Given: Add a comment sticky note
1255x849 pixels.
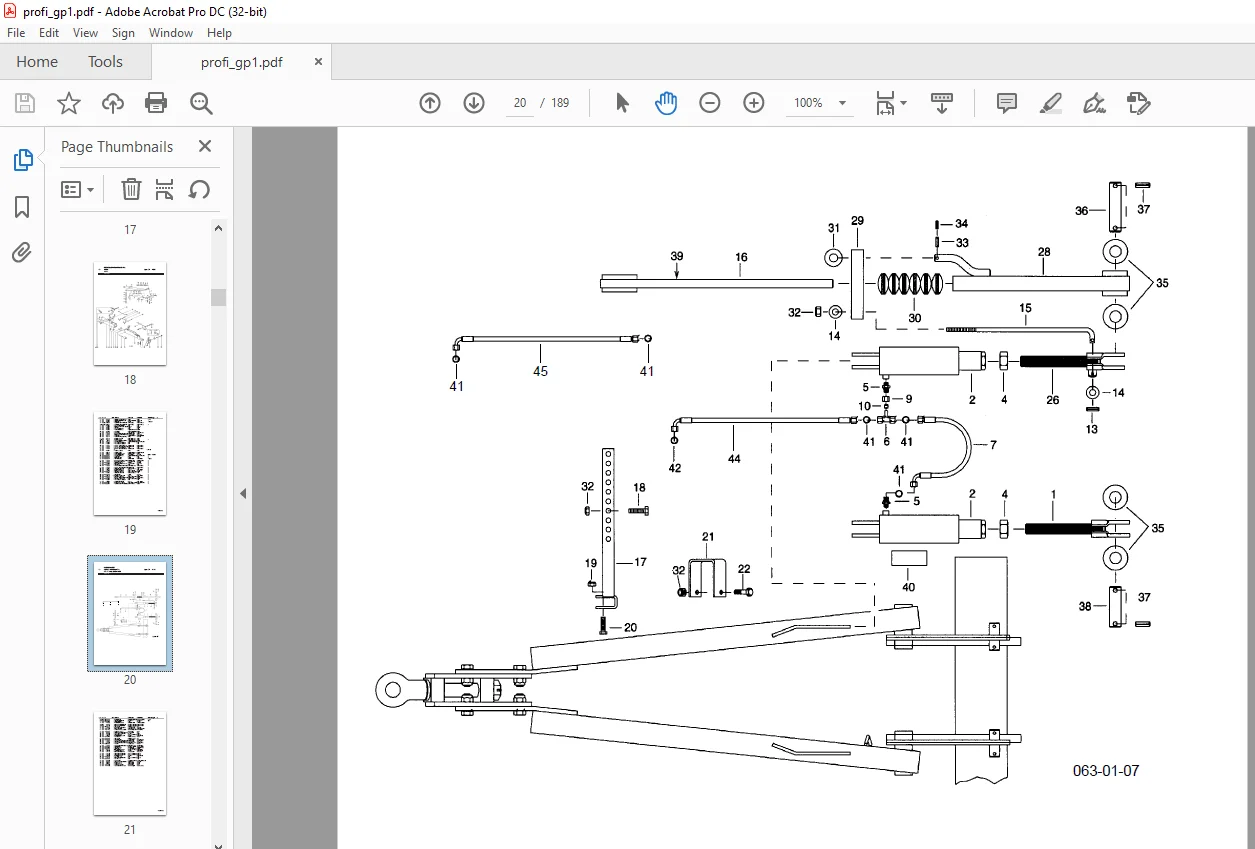Looking at the screenshot, I should point(1007,103).
